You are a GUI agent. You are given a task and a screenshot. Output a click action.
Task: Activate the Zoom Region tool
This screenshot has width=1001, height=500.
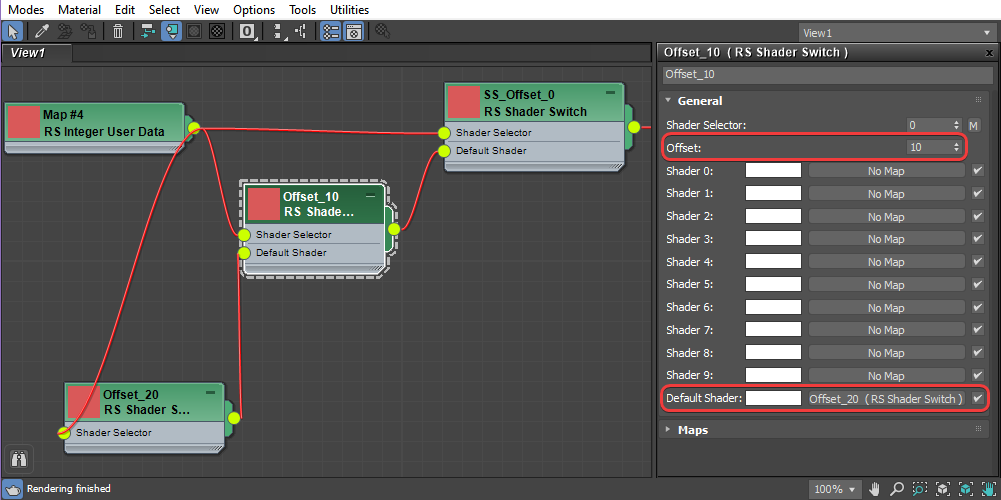[x=920, y=489]
